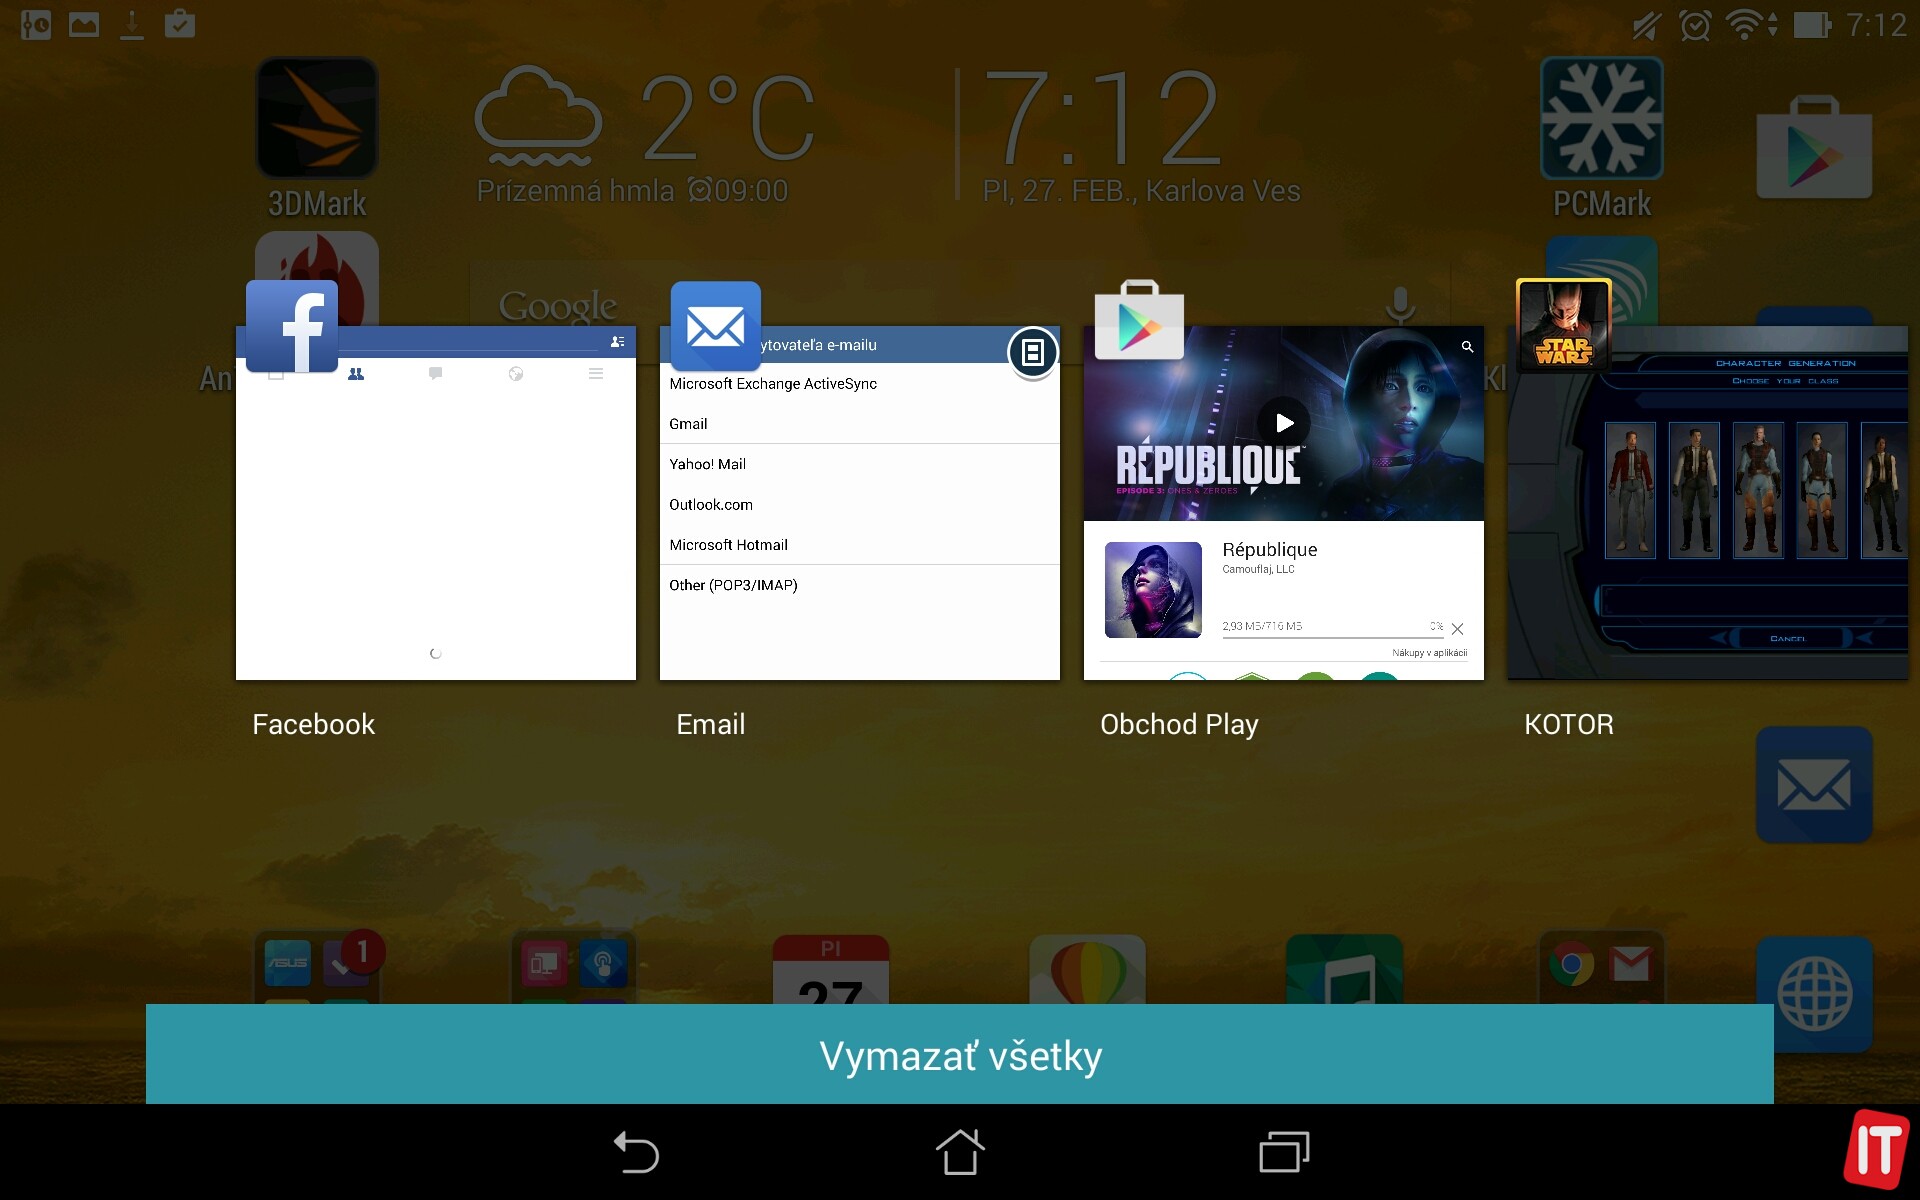Play the République trailer video
This screenshot has width=1920, height=1200.
1283,423
